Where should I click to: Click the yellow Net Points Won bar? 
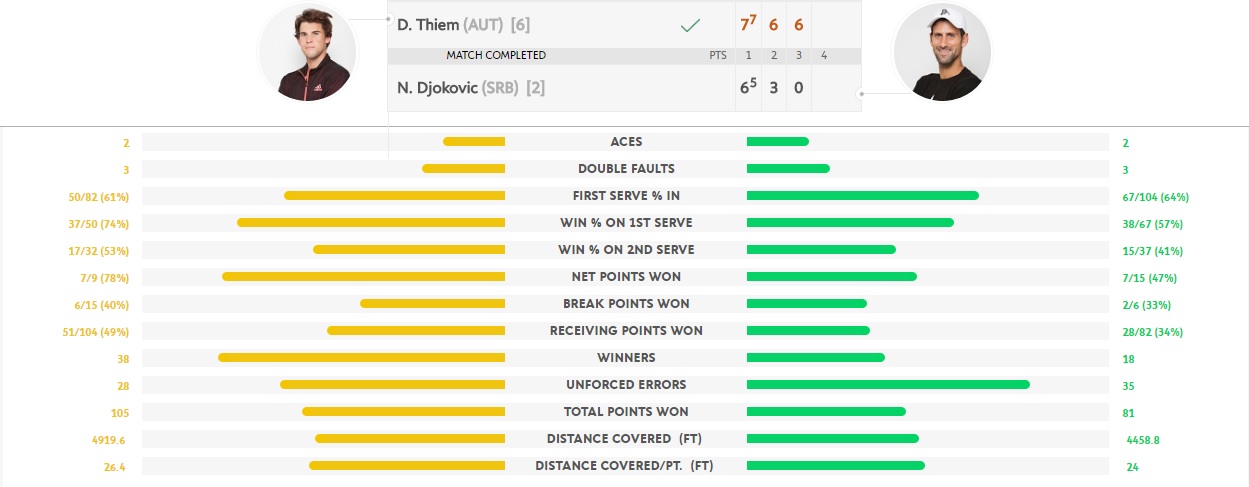pos(364,276)
